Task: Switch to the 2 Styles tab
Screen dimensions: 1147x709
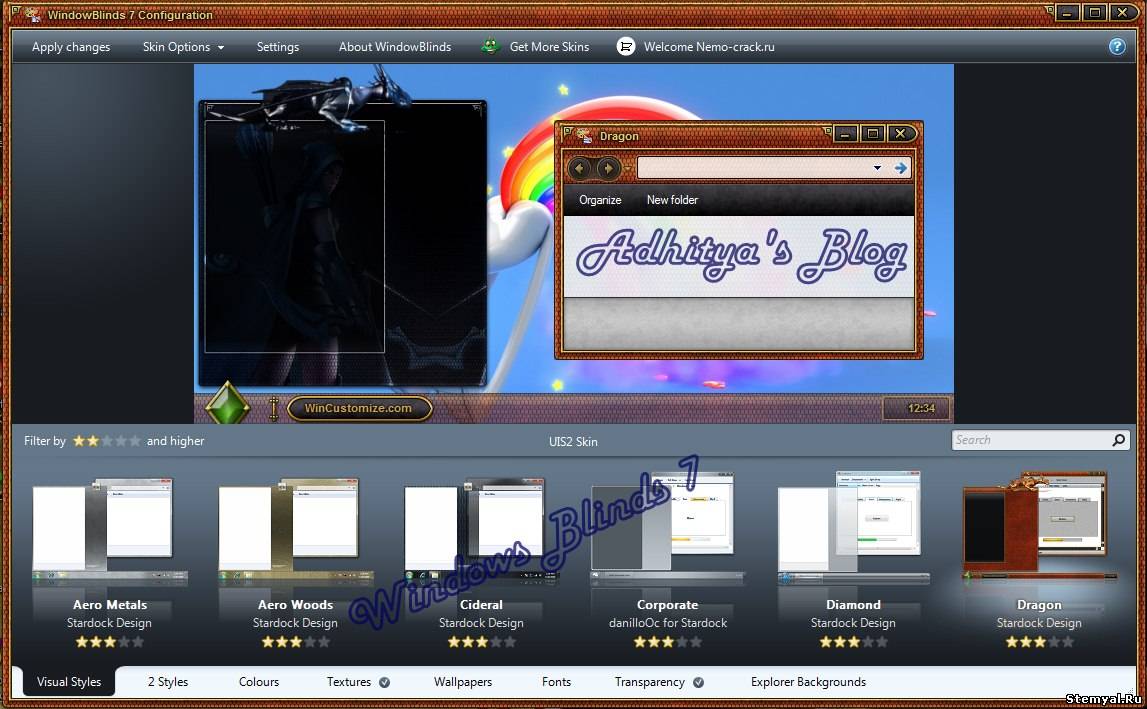Action: pyautogui.click(x=168, y=682)
